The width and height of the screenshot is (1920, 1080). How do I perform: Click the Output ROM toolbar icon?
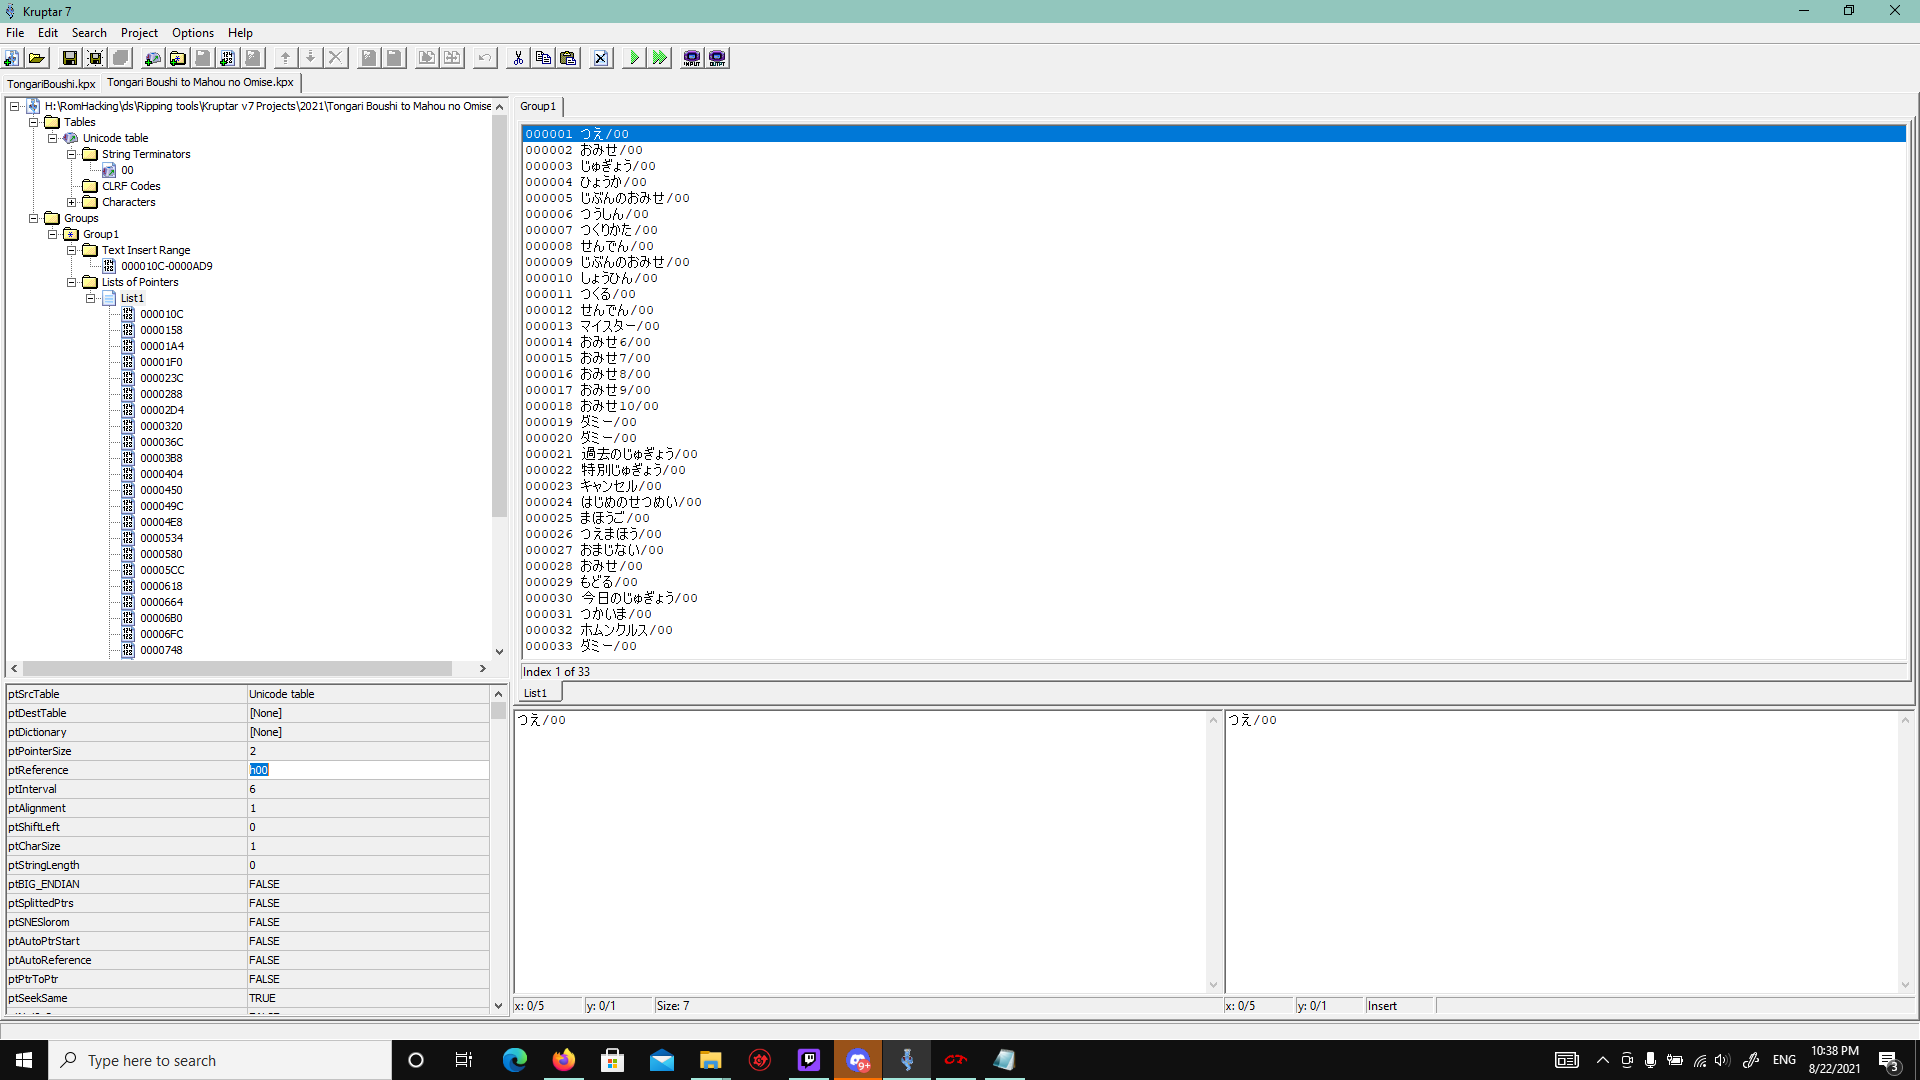tap(717, 58)
